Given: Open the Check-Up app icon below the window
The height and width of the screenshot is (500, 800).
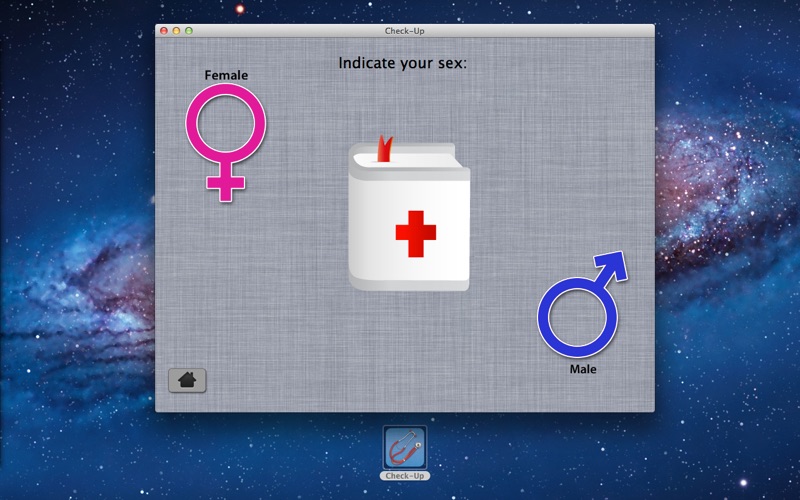Looking at the screenshot, I should click(x=404, y=447).
